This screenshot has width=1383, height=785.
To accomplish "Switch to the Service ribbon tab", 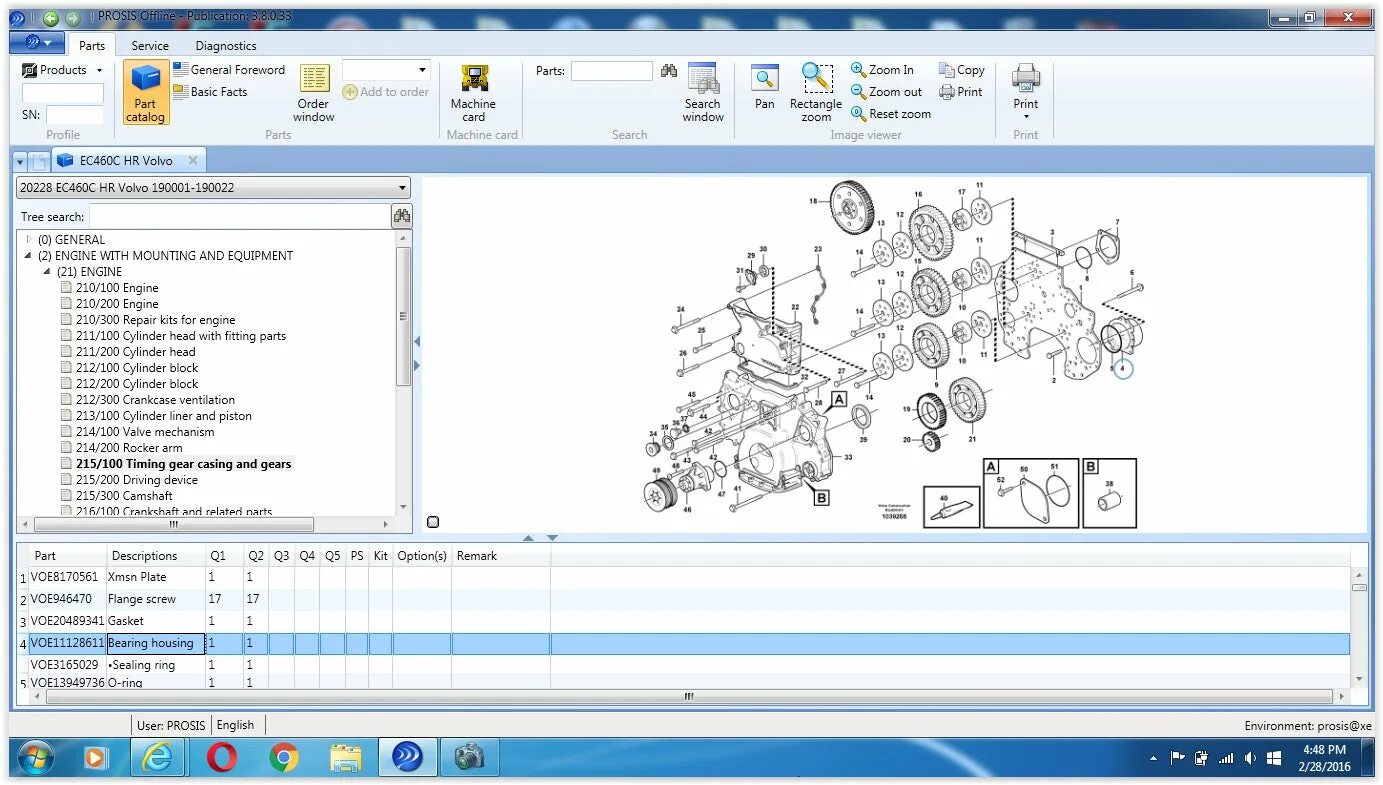I will [x=150, y=45].
